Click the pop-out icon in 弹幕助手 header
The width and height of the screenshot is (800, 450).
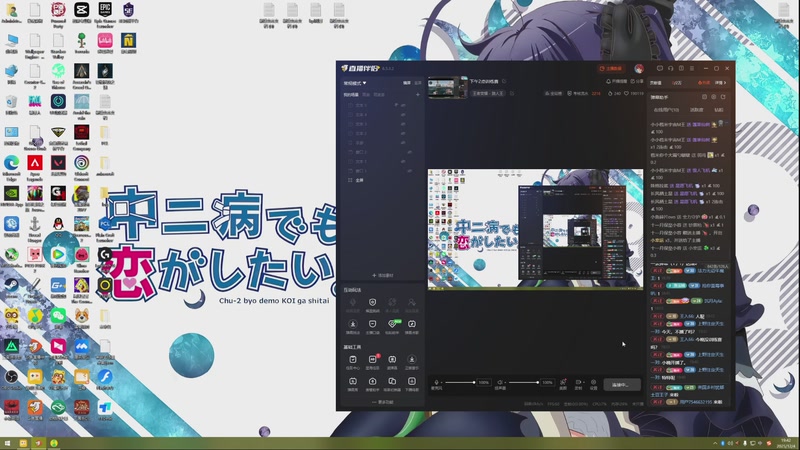(723, 97)
